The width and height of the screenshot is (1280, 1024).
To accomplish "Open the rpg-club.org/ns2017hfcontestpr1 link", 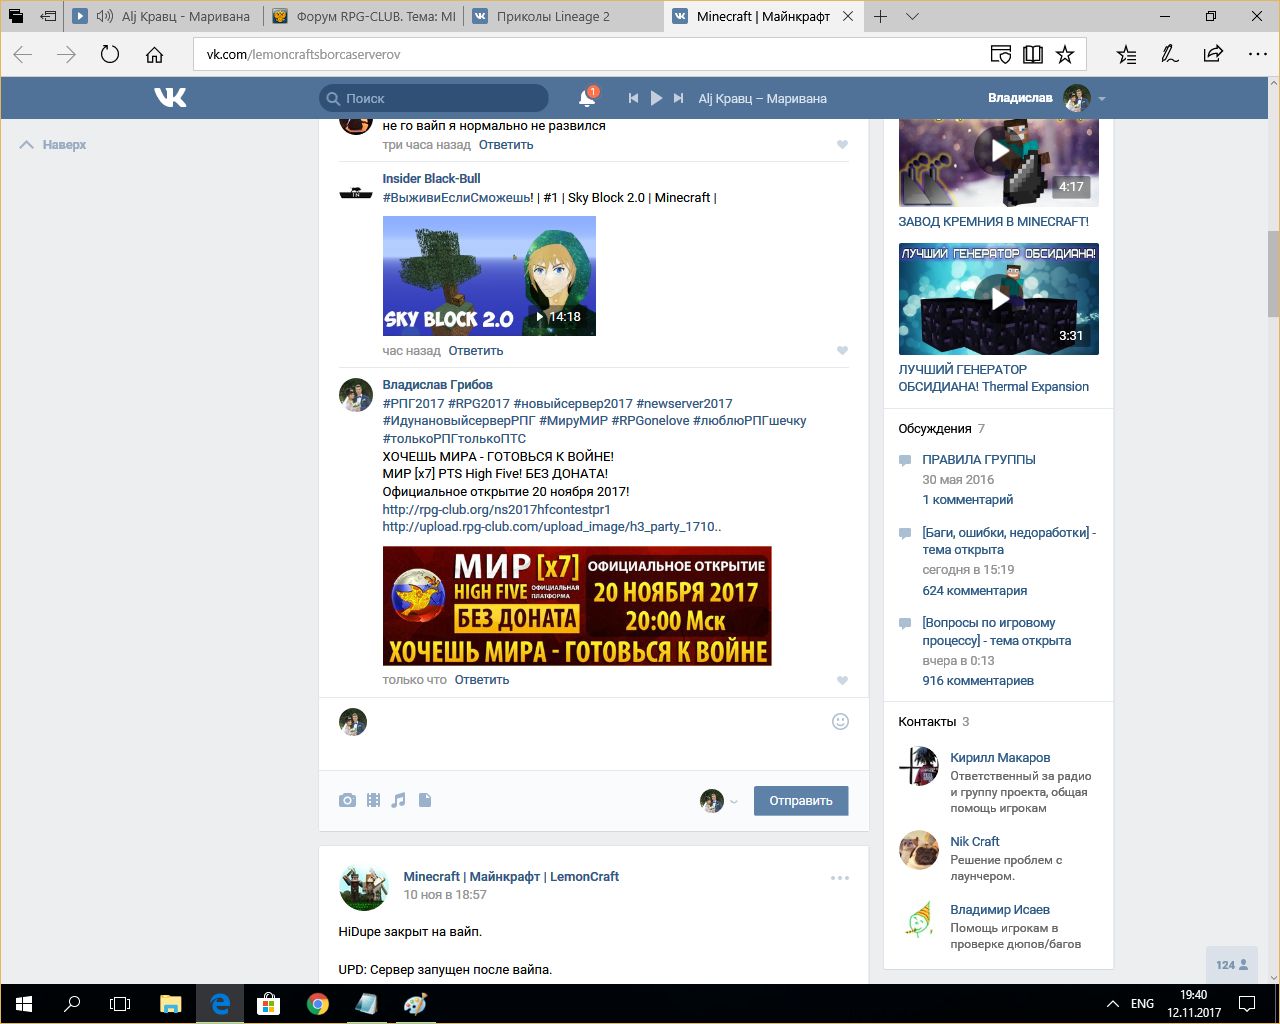I will click(x=497, y=509).
